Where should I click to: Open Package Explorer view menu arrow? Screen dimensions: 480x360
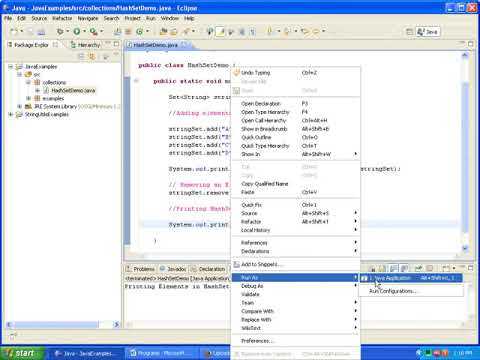coord(106,57)
